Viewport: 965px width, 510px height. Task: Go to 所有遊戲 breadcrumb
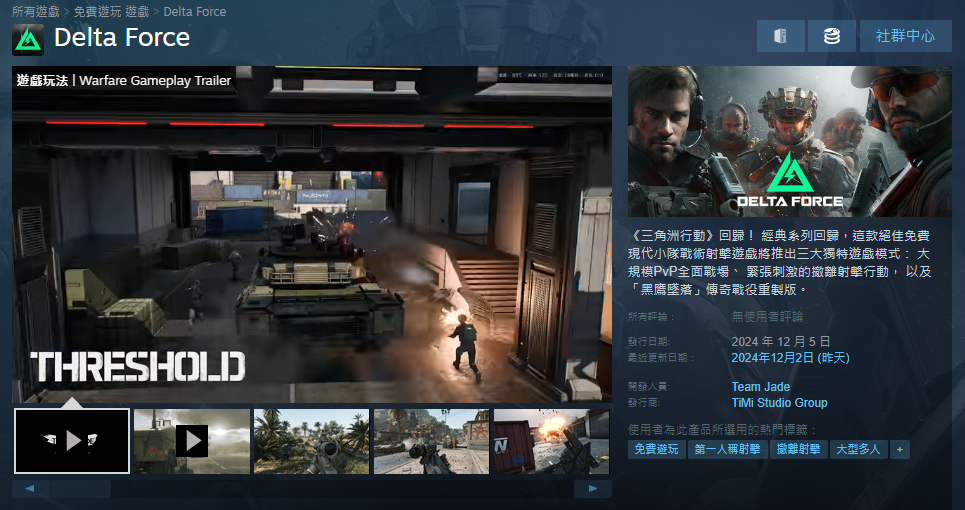coord(36,11)
